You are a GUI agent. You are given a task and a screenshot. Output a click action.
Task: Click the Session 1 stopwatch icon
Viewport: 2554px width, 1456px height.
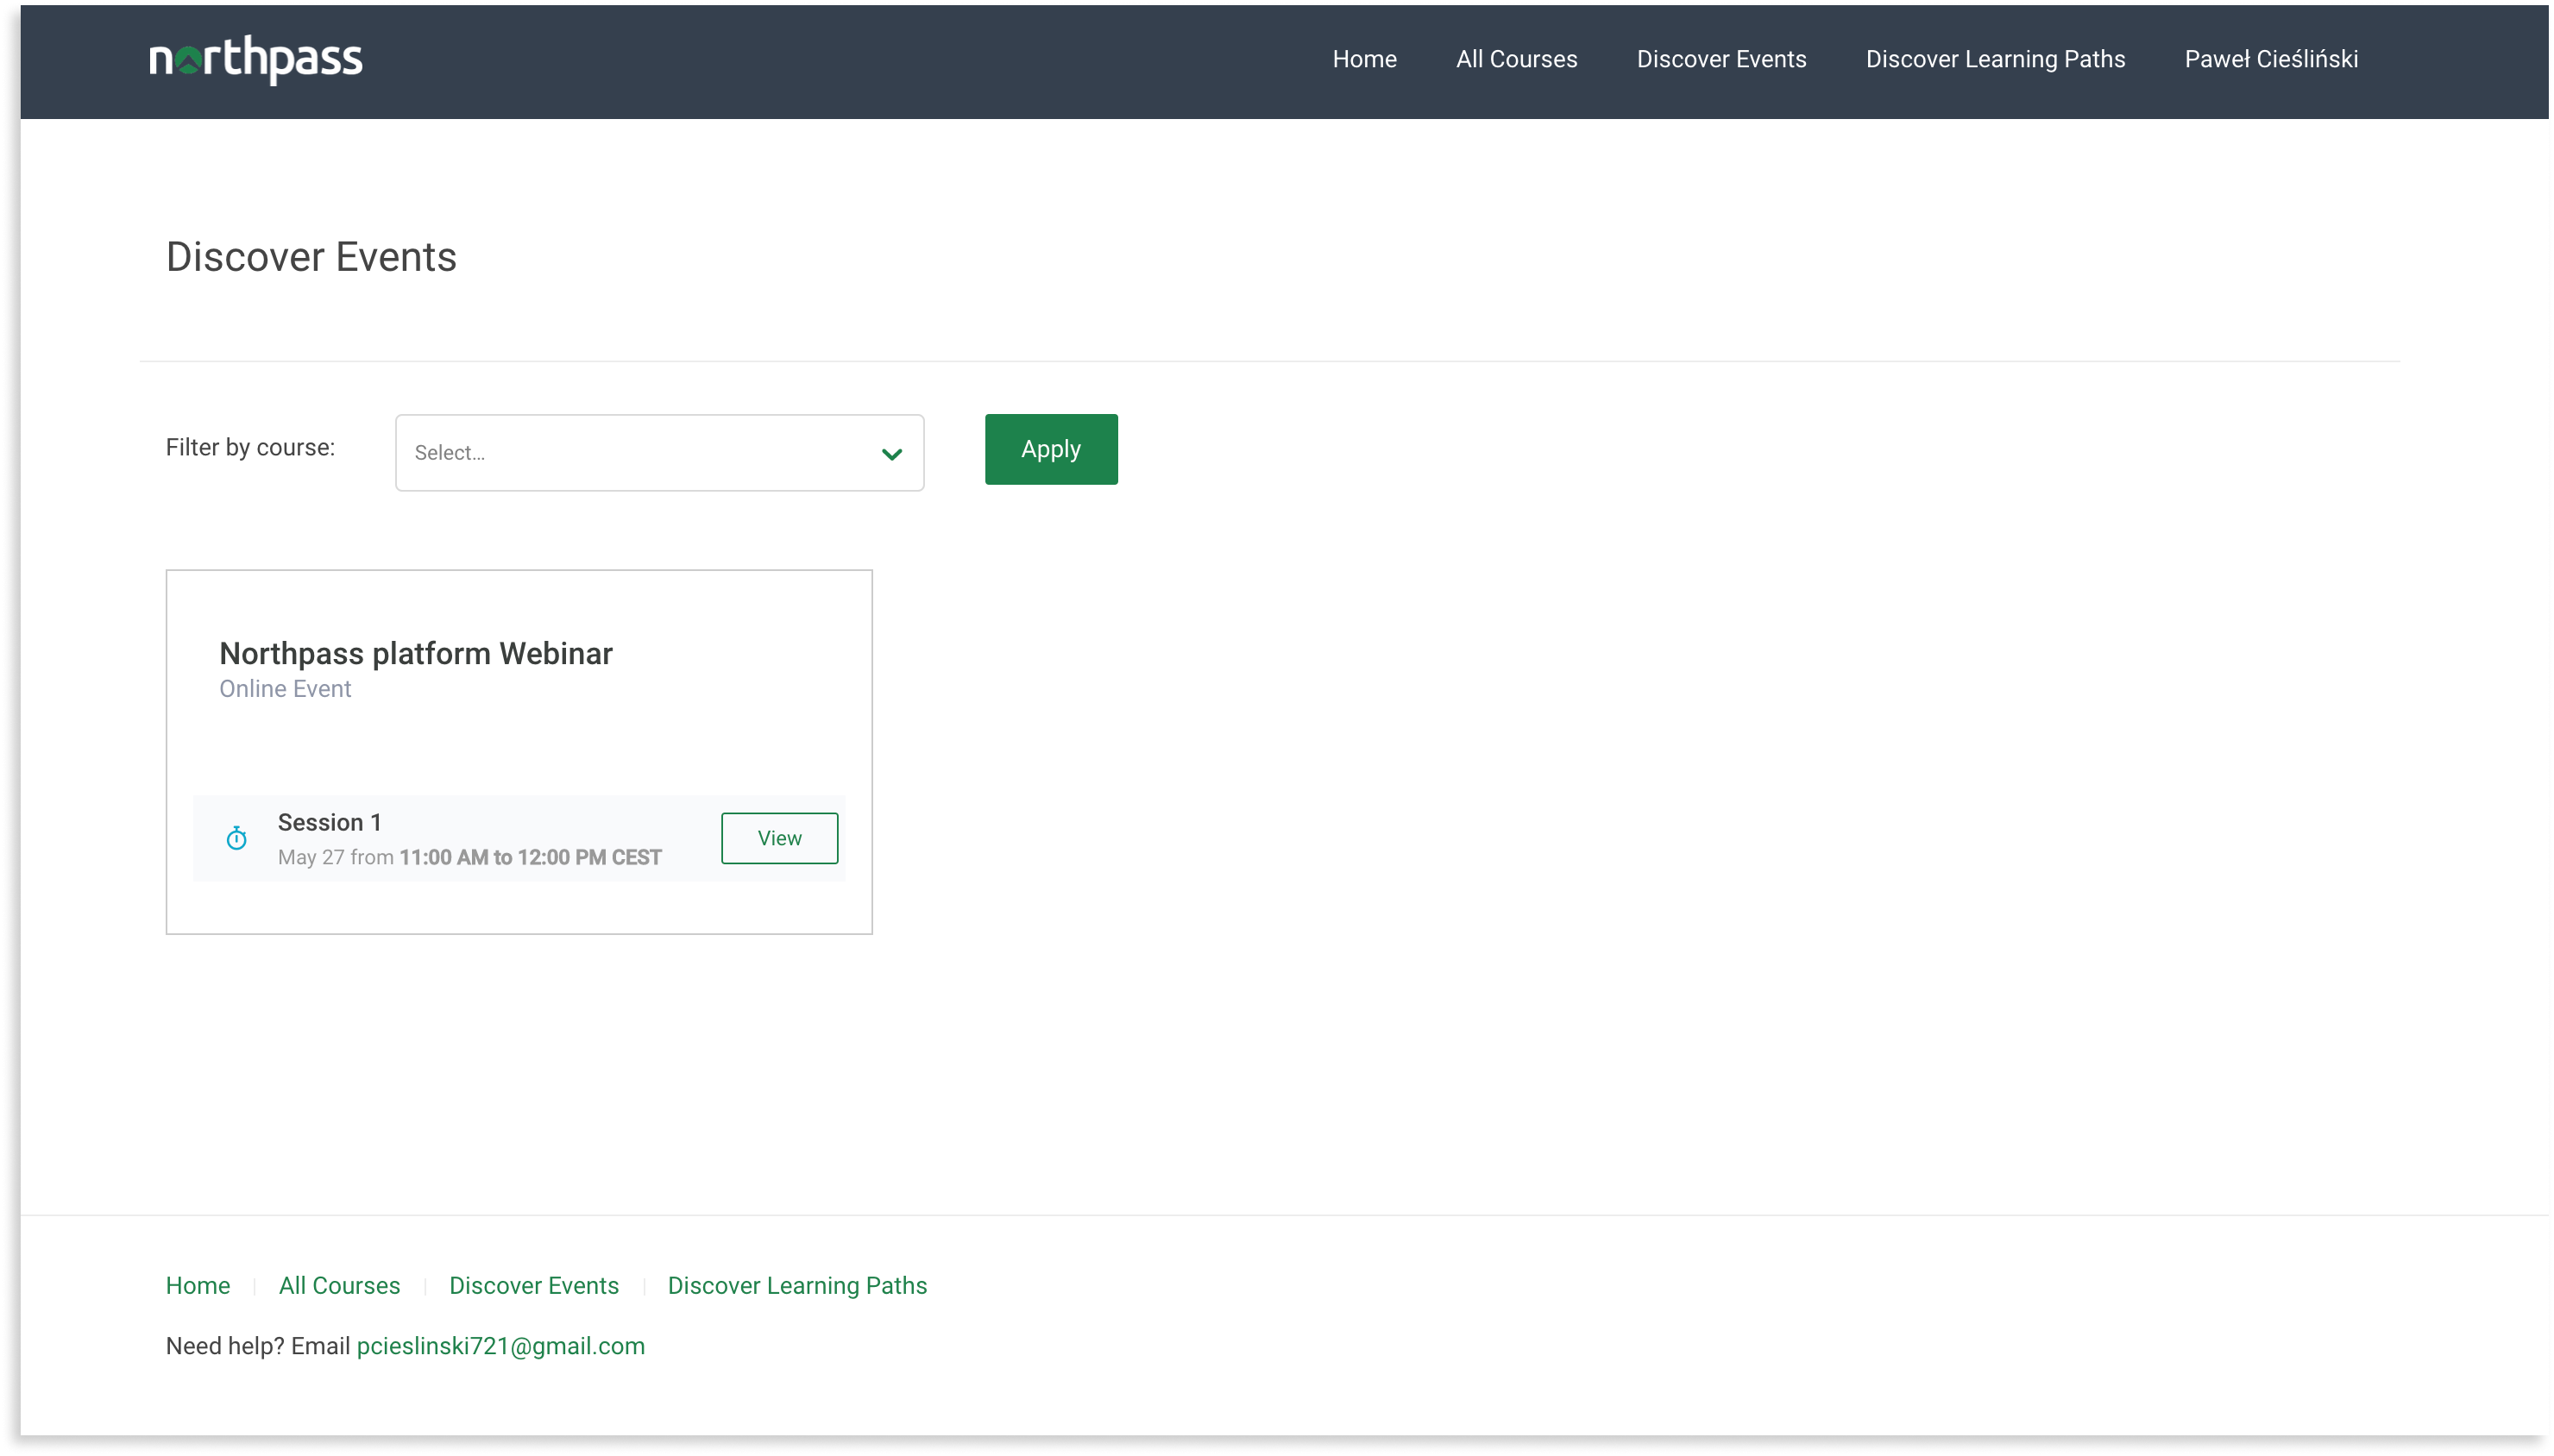tap(236, 838)
